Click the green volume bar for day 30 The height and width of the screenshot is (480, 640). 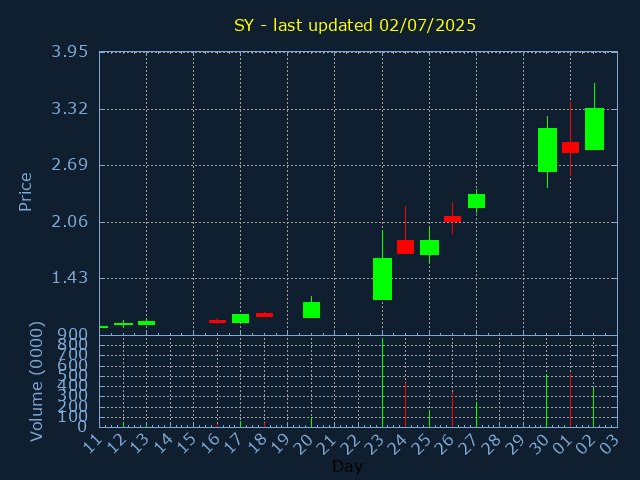click(547, 400)
